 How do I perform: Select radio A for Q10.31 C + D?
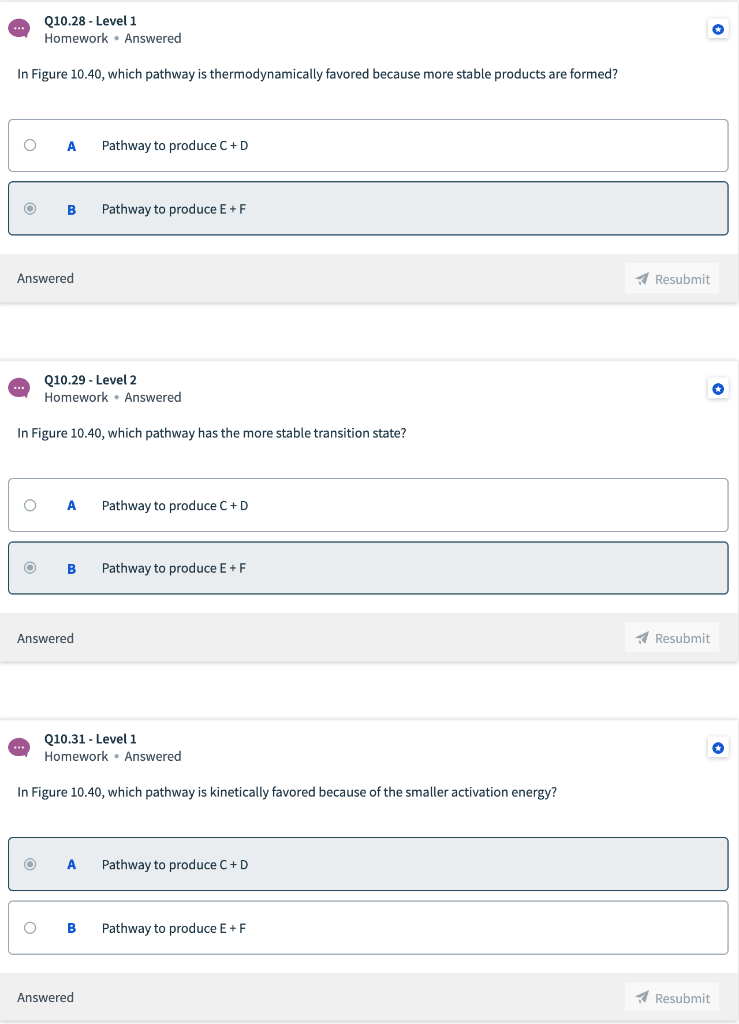tap(30, 864)
